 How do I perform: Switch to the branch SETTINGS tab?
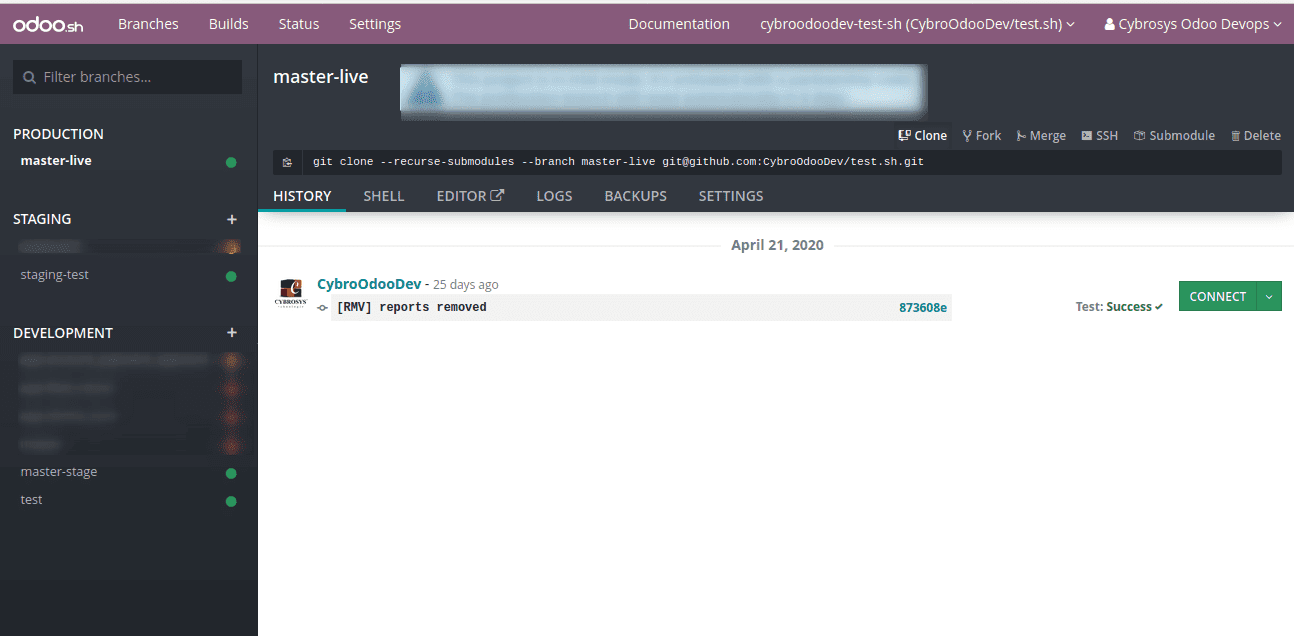[731, 196]
